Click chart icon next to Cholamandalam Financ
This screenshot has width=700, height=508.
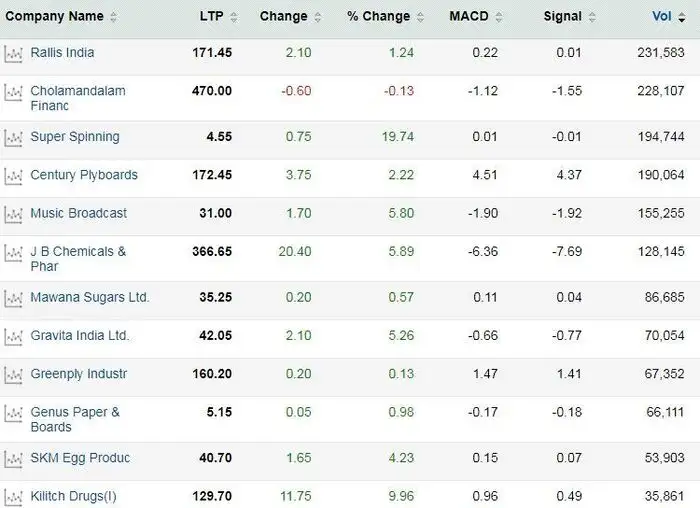(x=13, y=92)
